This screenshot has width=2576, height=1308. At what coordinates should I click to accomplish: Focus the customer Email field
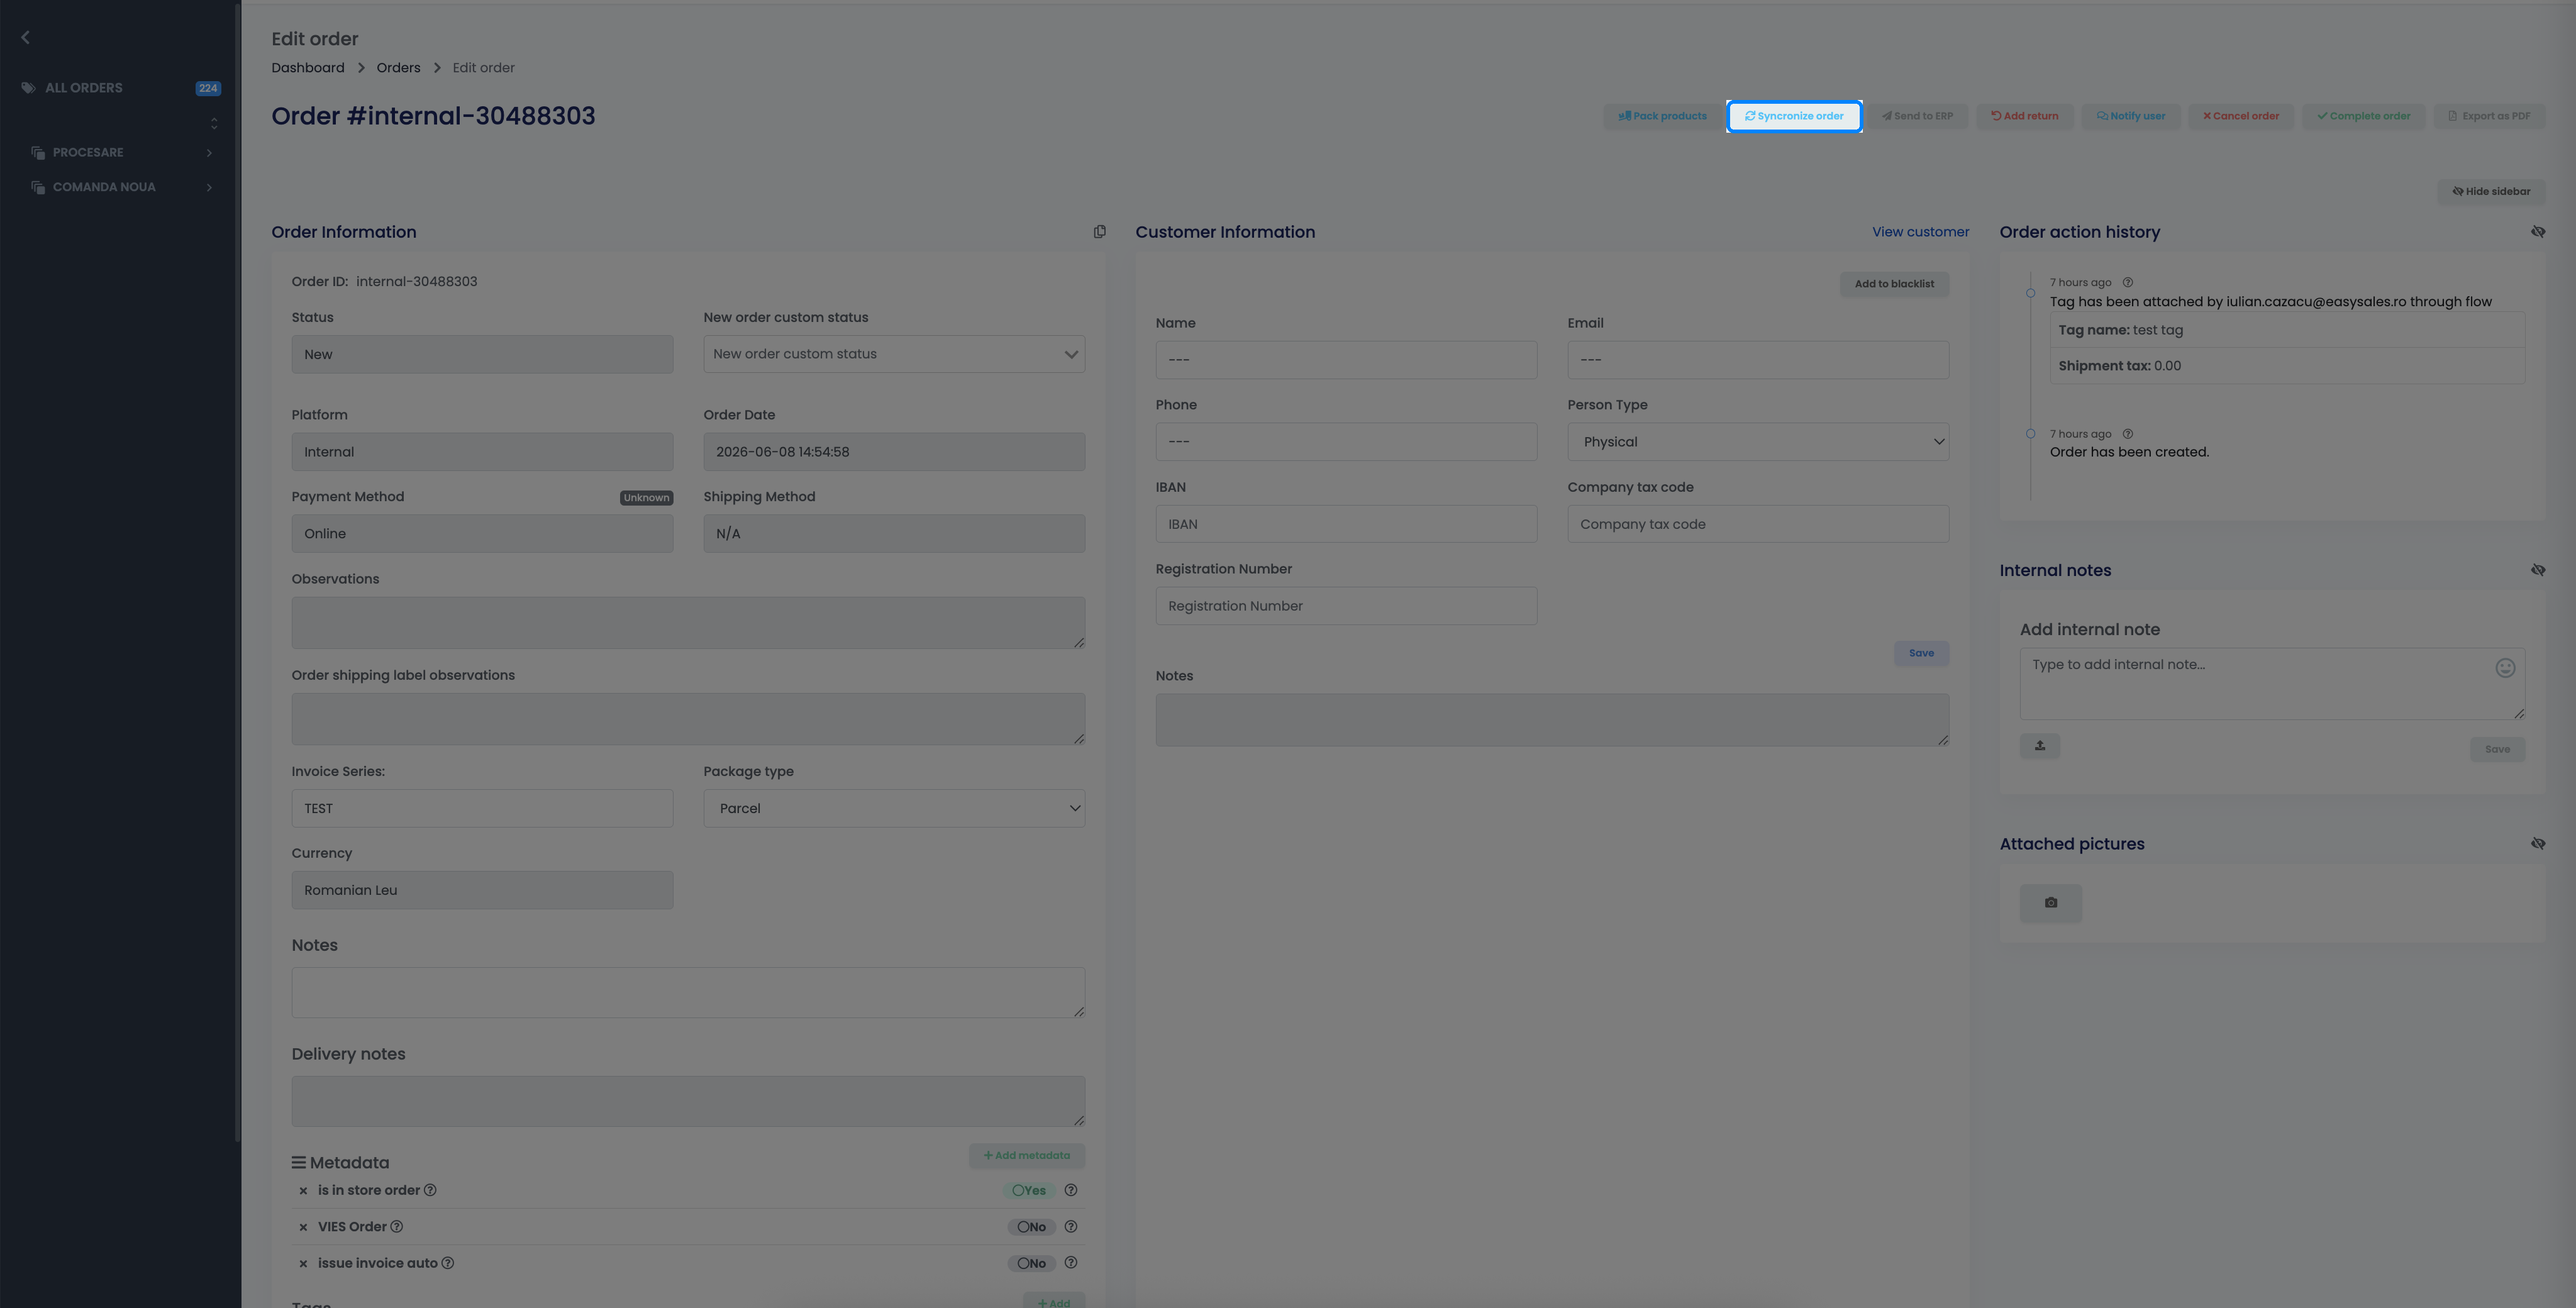(x=1757, y=360)
